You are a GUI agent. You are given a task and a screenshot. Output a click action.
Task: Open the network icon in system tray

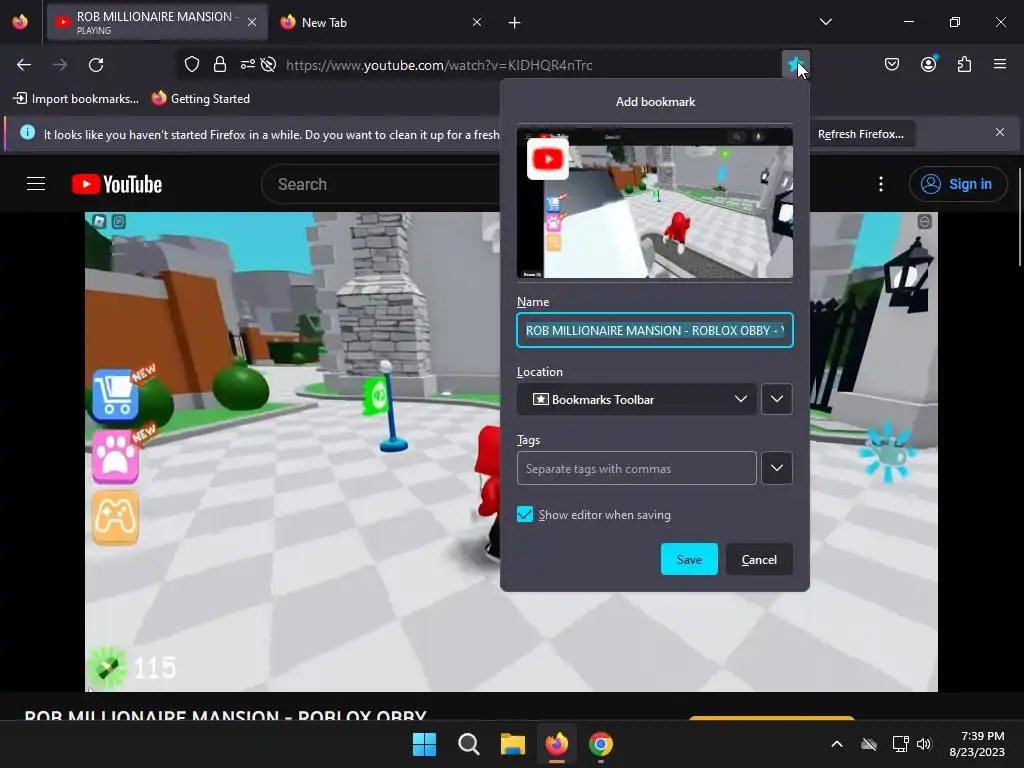pyautogui.click(x=900, y=744)
